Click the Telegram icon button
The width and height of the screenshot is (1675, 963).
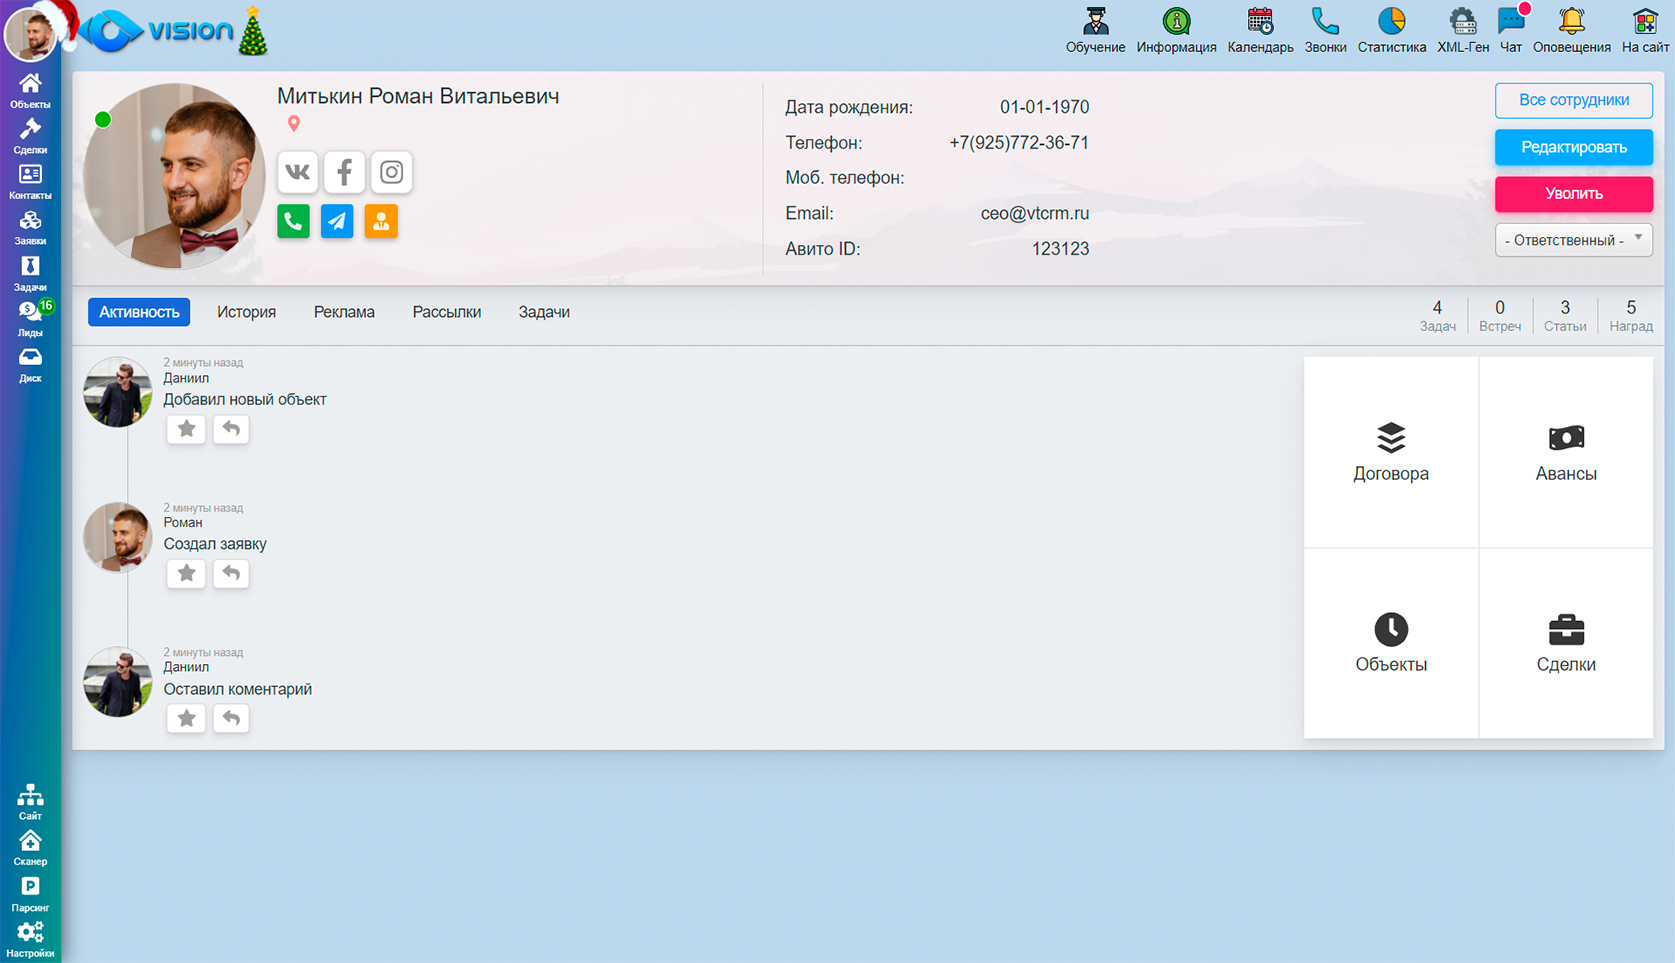pyautogui.click(x=337, y=221)
